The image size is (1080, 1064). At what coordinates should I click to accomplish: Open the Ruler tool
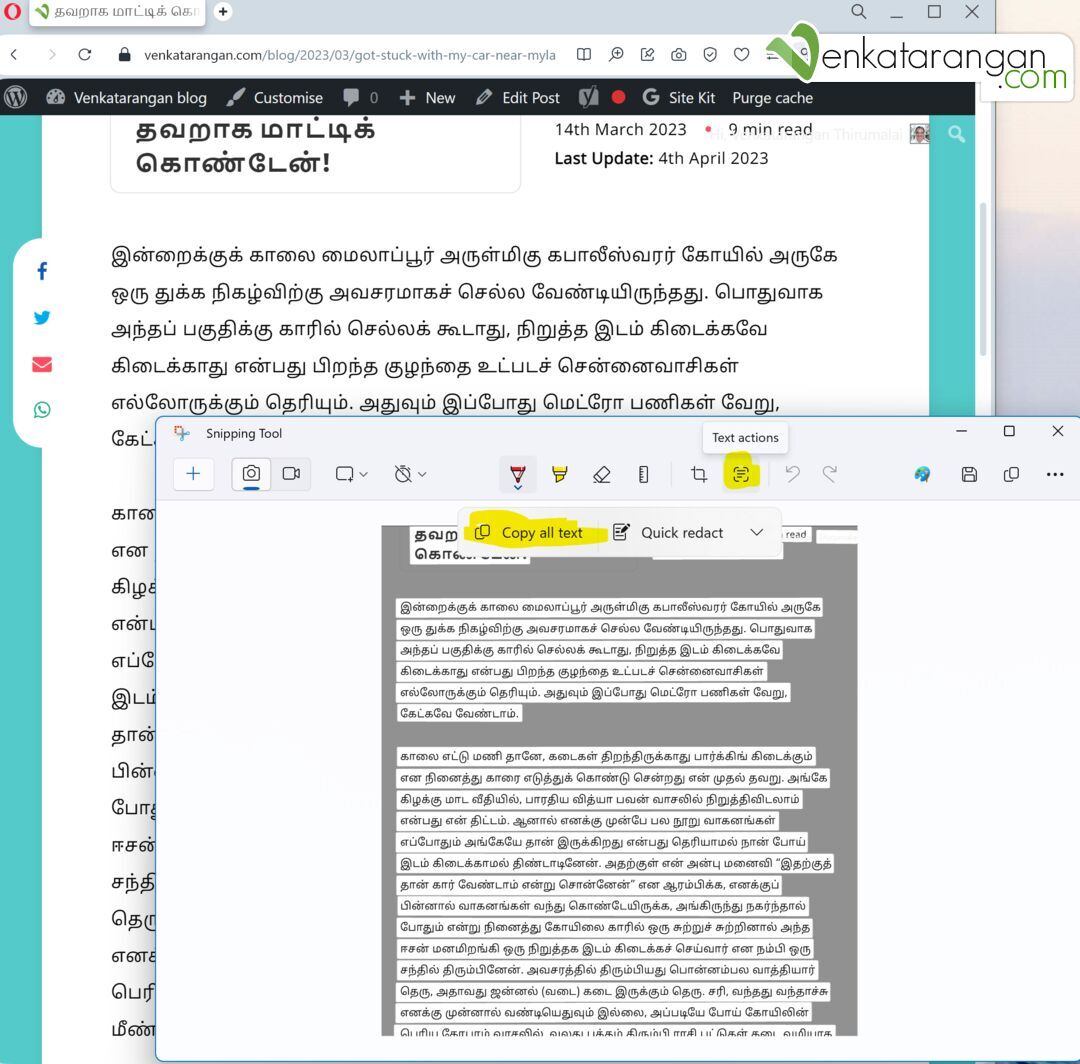pos(643,474)
